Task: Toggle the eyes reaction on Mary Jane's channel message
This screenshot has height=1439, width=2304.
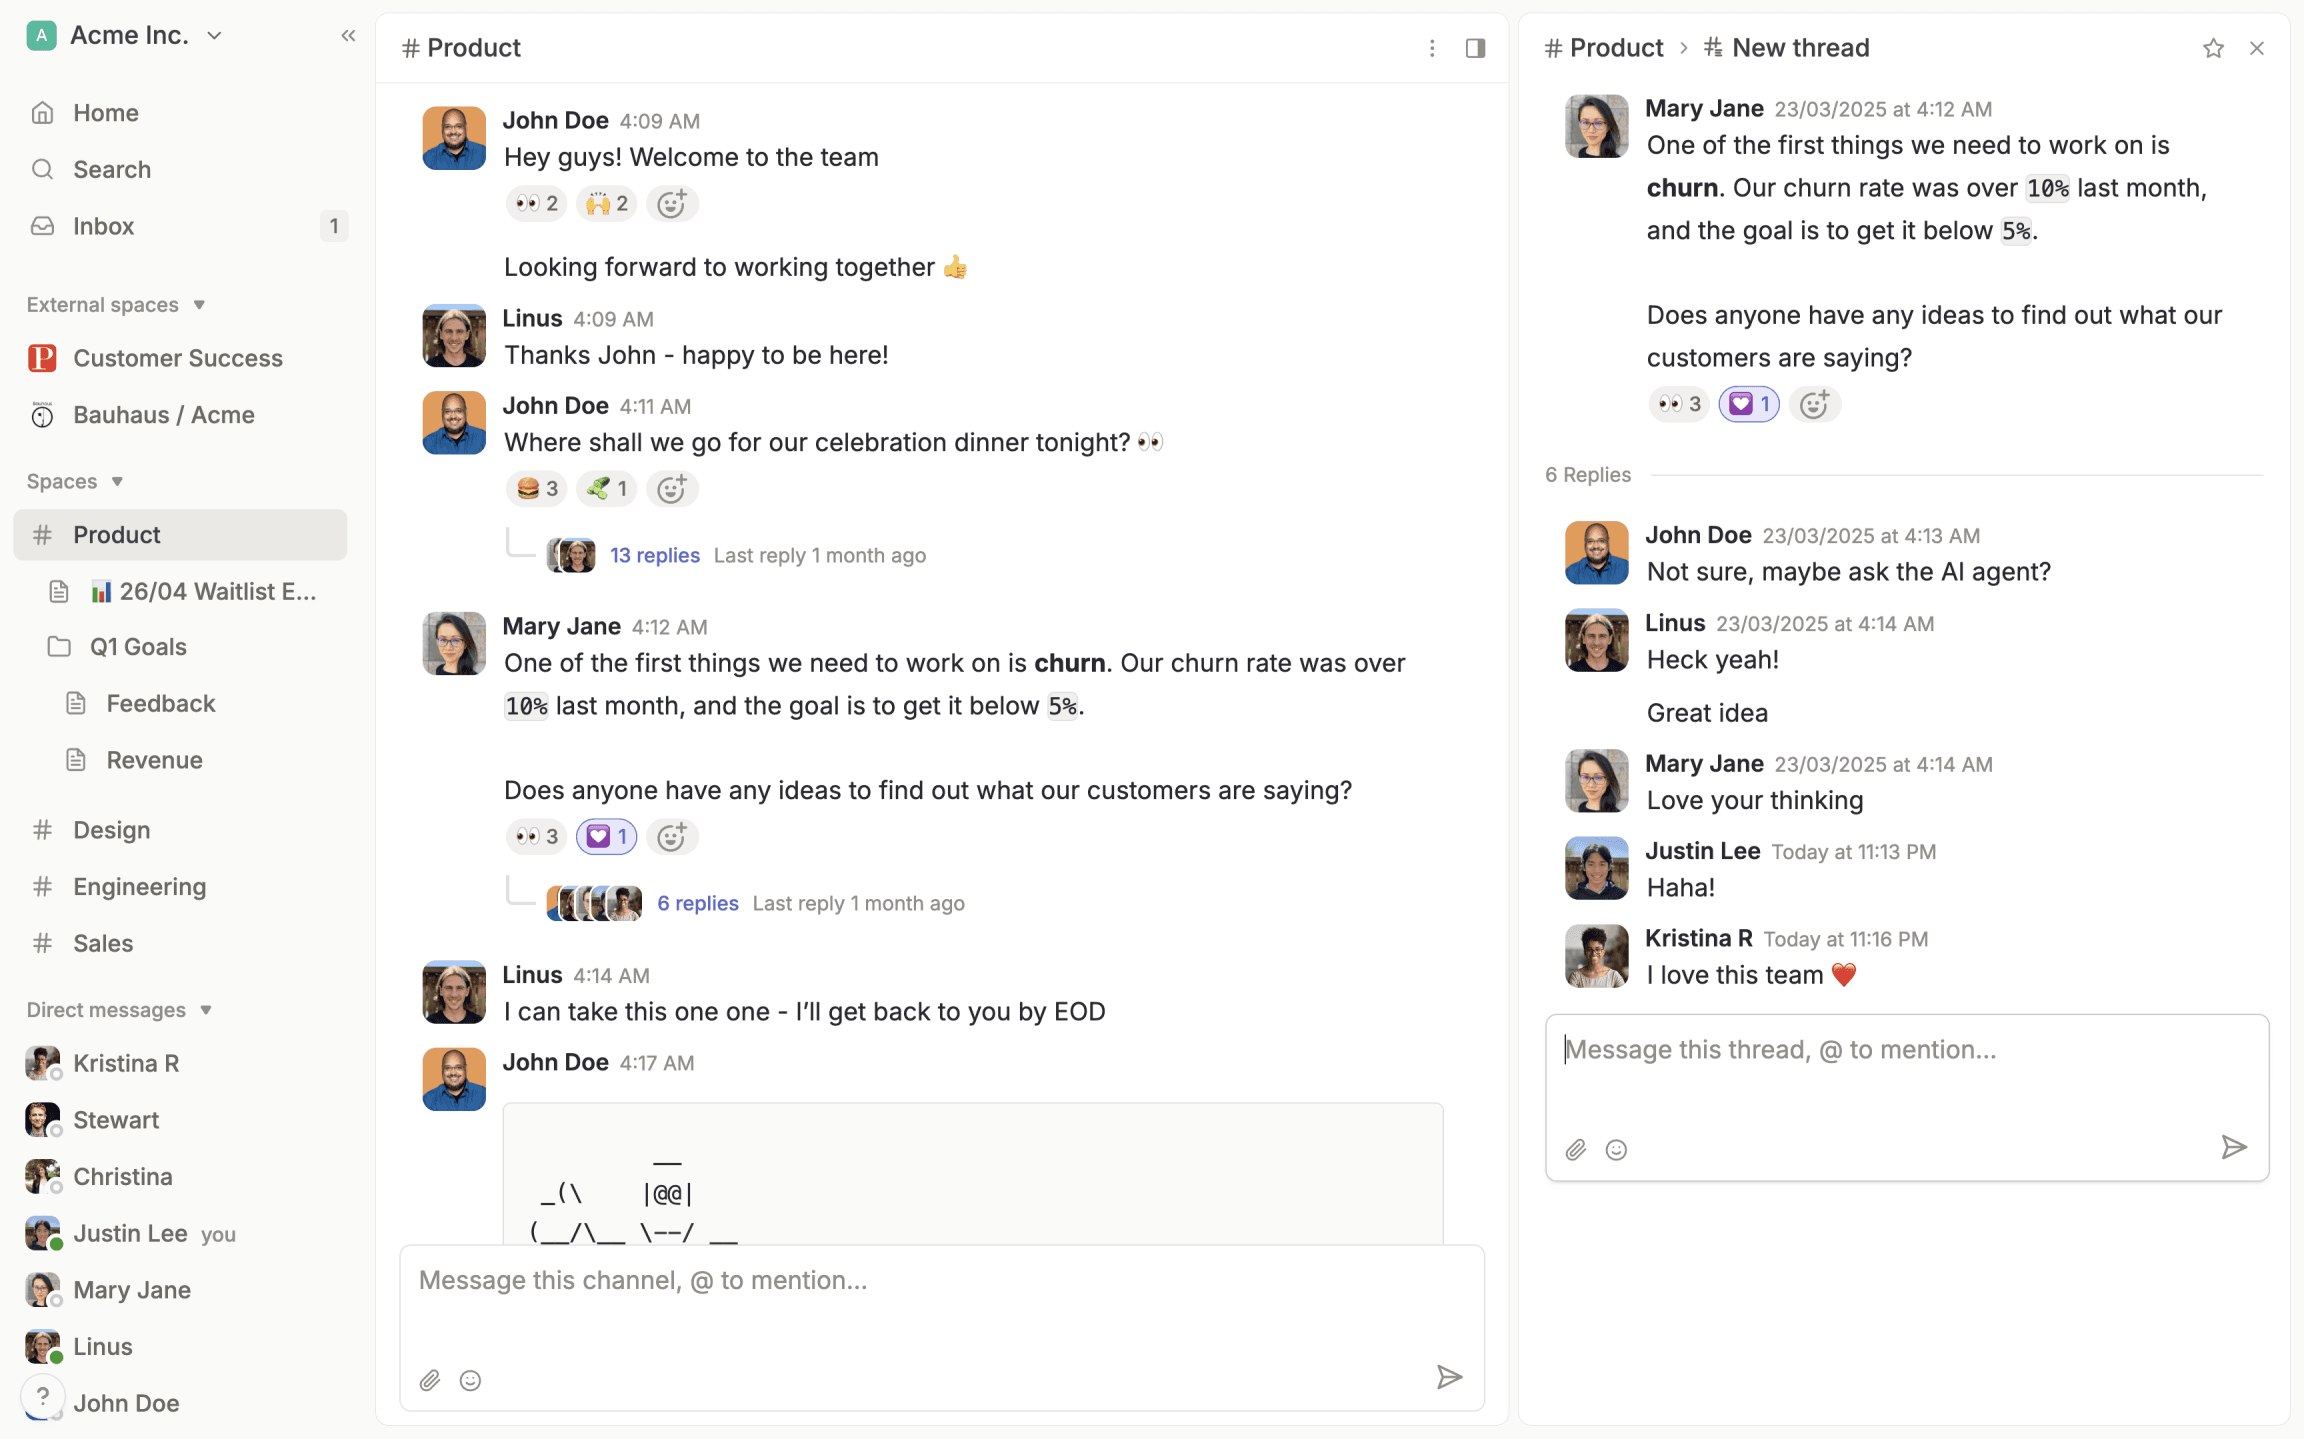Action: coord(537,837)
